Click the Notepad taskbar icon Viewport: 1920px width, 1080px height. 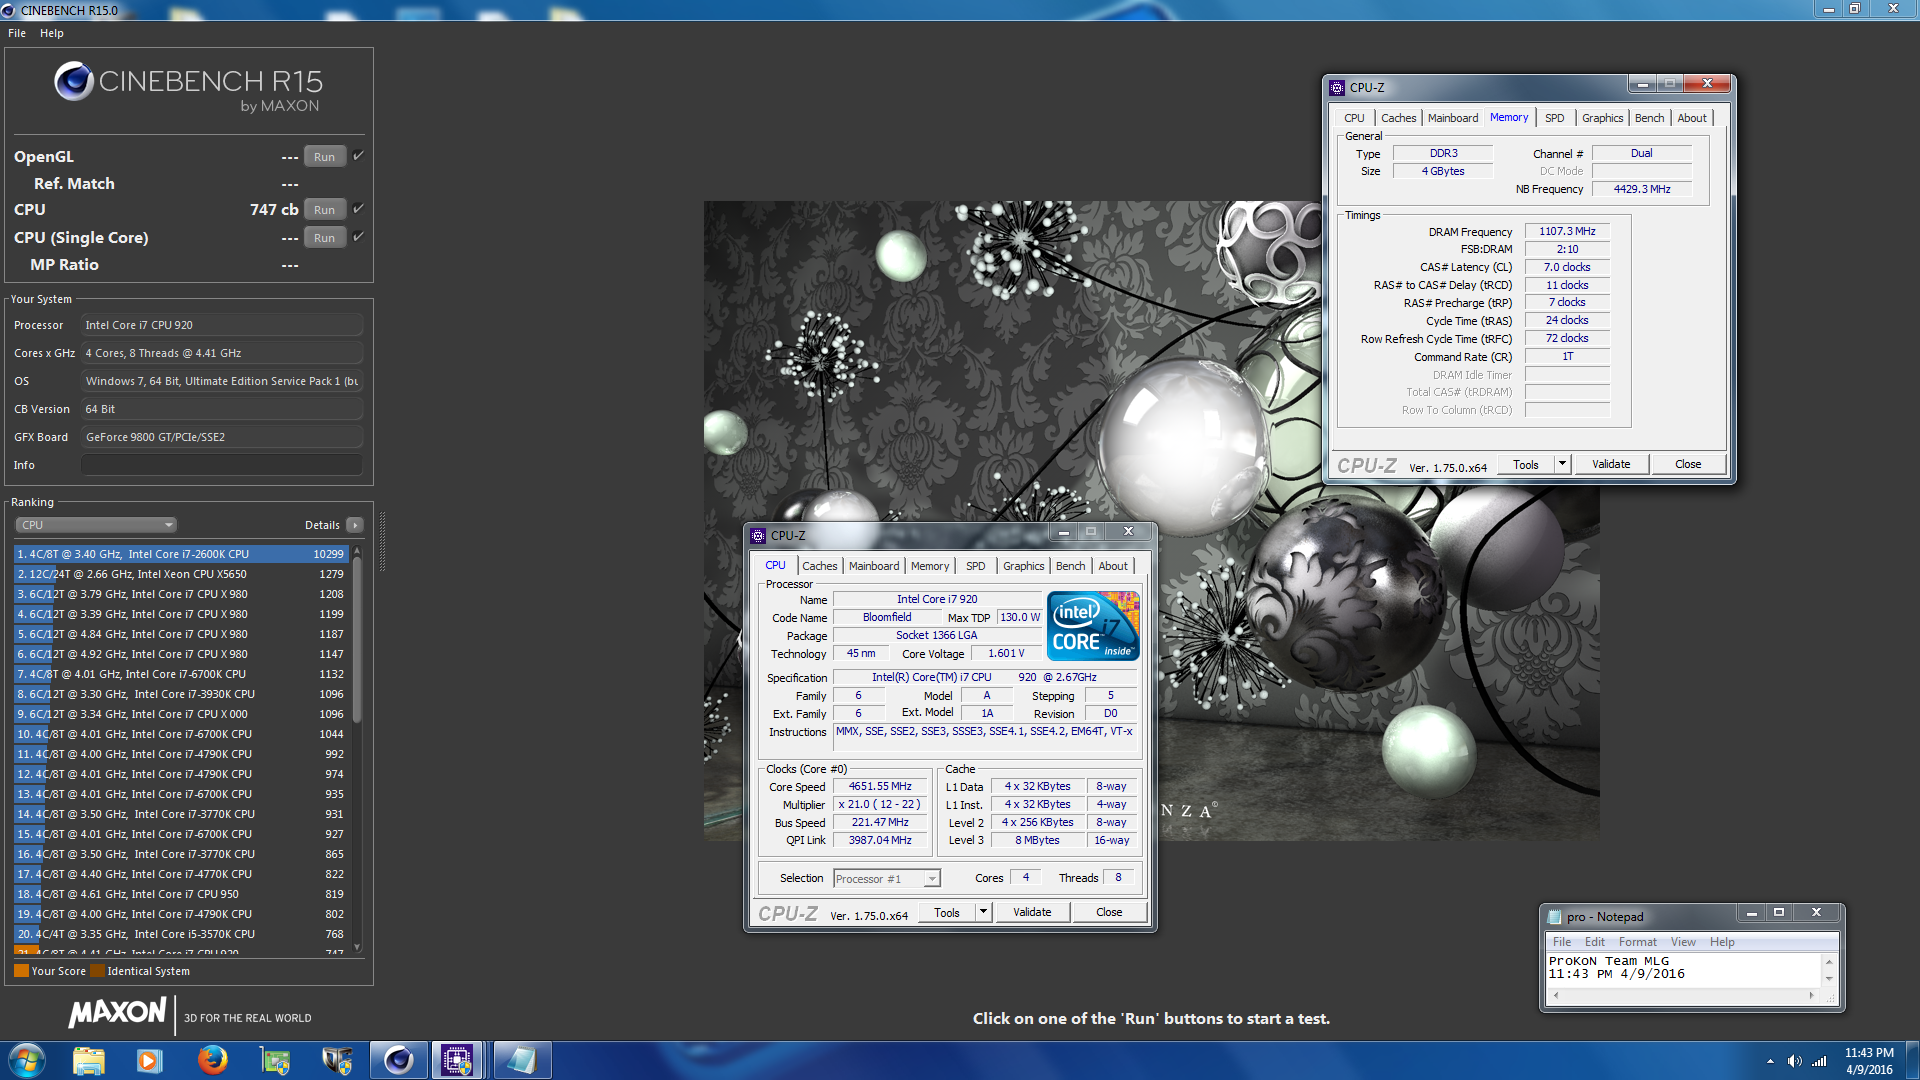point(520,1060)
